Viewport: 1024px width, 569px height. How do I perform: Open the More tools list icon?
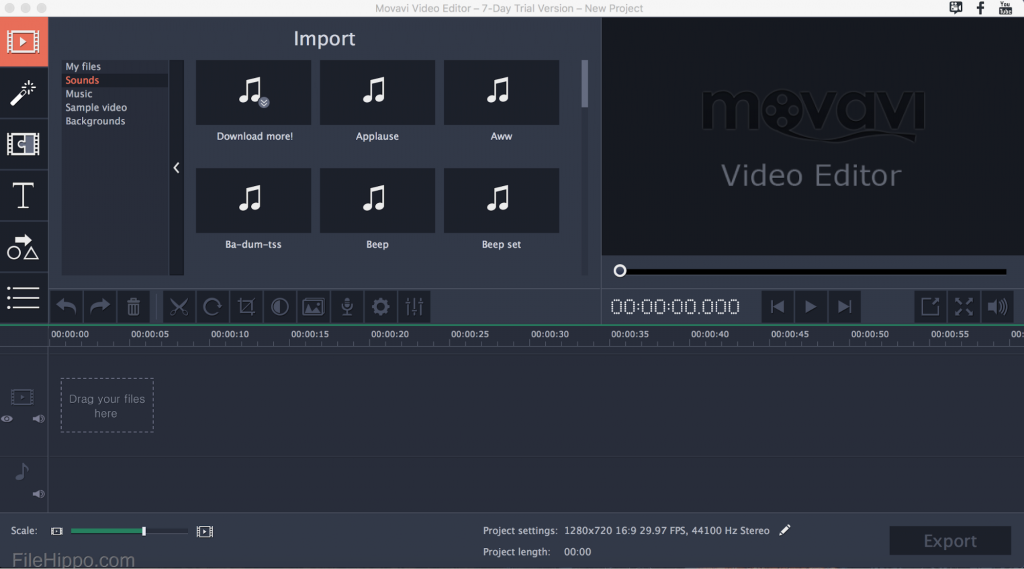pos(24,298)
